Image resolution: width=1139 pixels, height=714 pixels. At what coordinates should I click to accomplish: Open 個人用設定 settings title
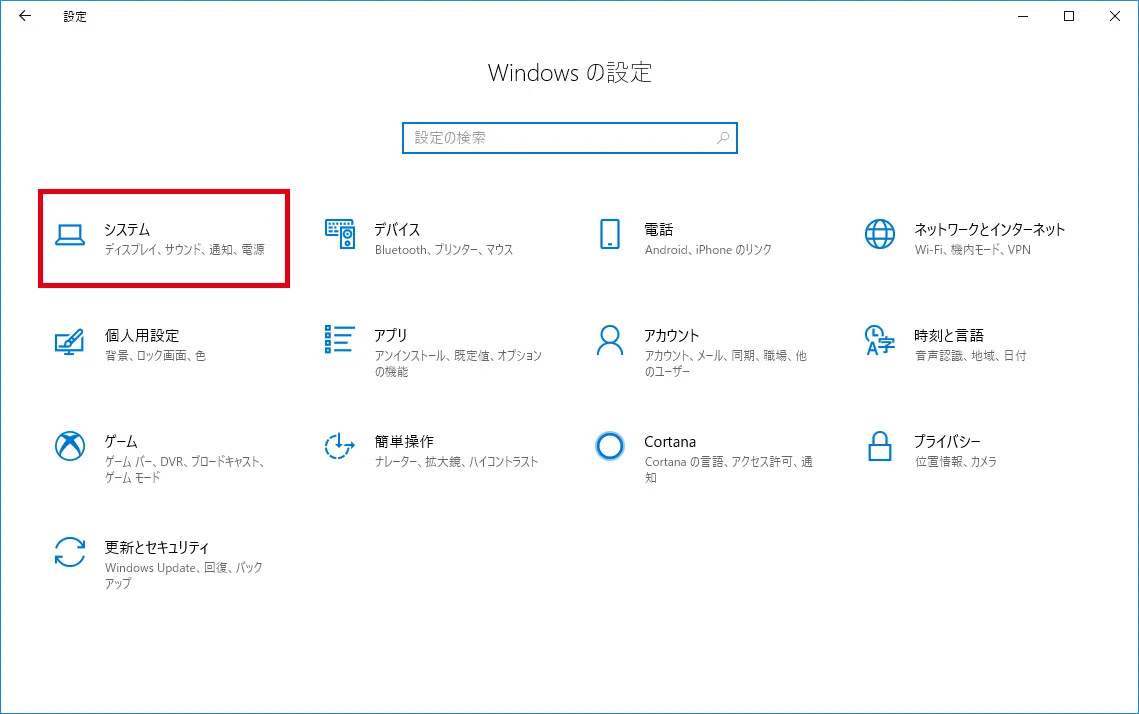pos(142,336)
